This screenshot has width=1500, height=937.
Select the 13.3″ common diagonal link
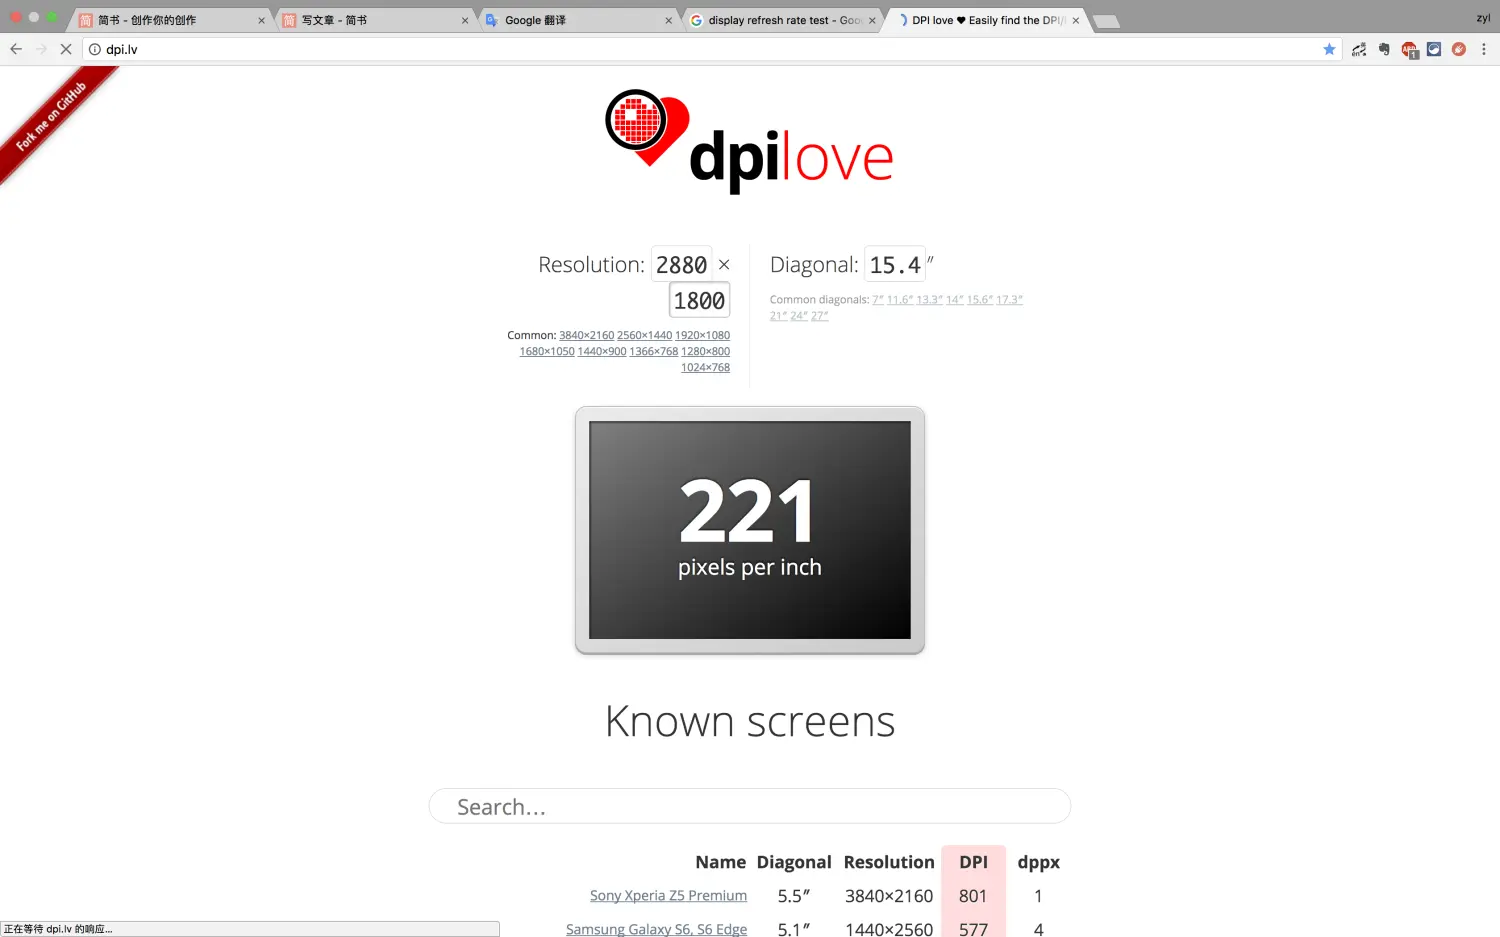tap(930, 299)
